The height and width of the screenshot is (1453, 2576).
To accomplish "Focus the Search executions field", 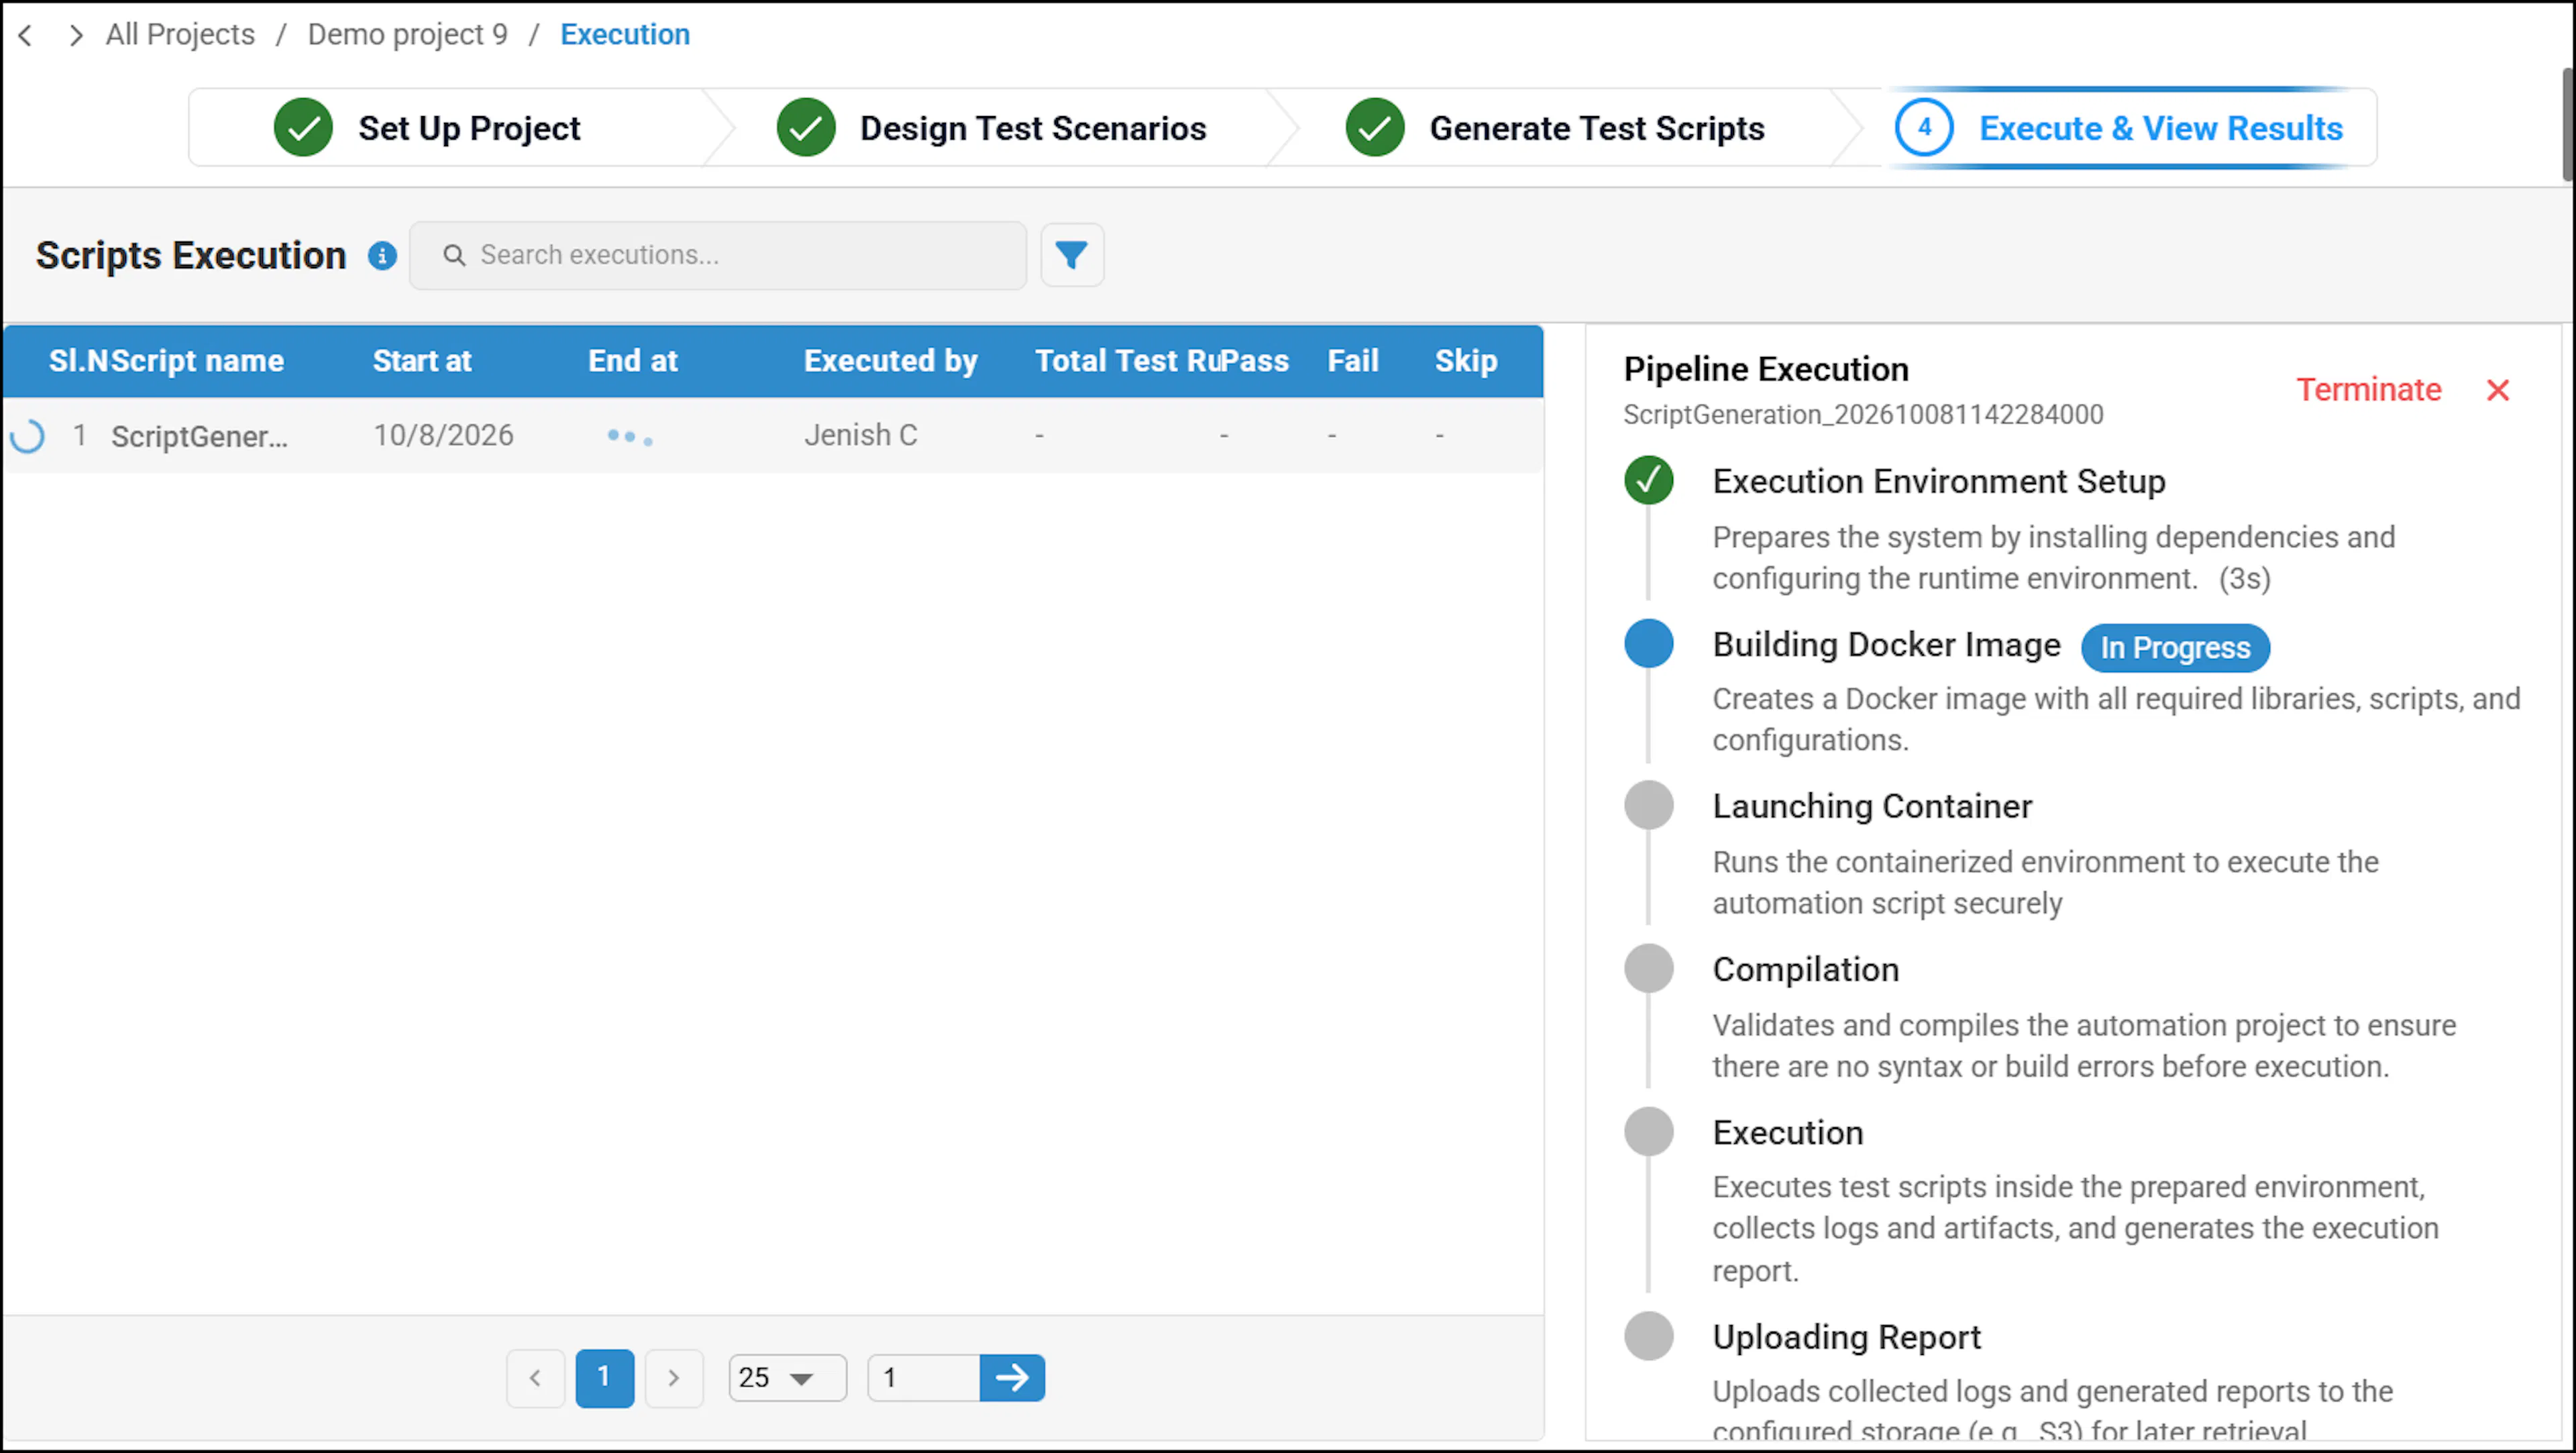I will click(x=718, y=255).
